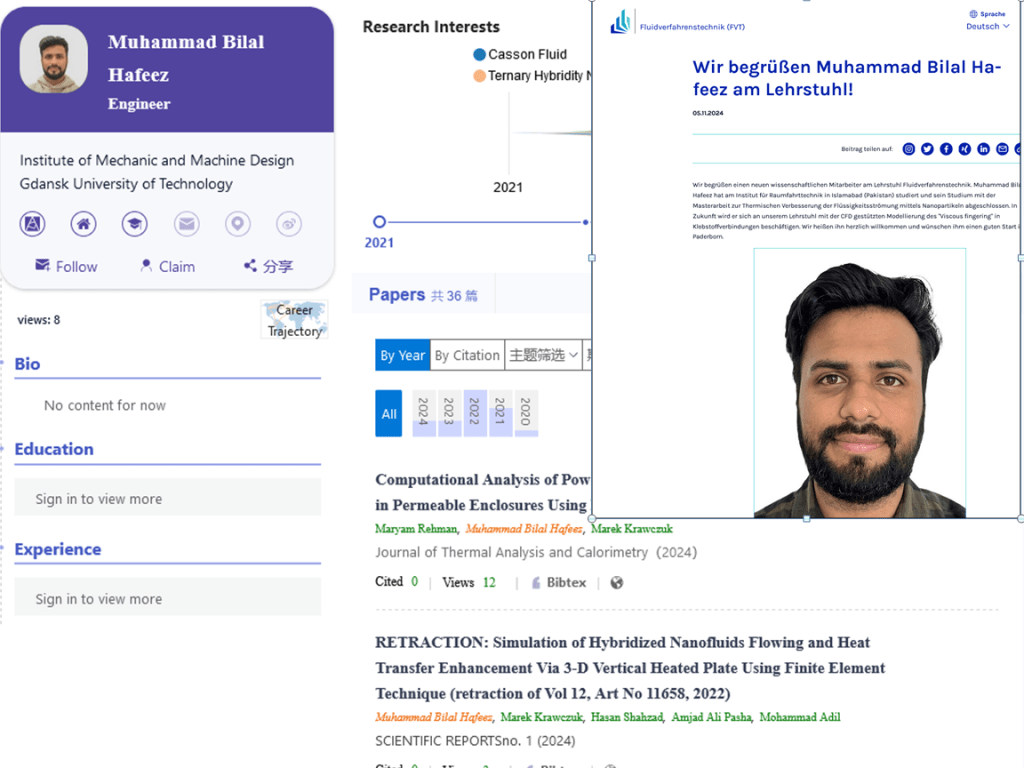Image resolution: width=1024 pixels, height=768 pixels.
Task: Share article via LinkedIn icon
Action: [x=984, y=149]
